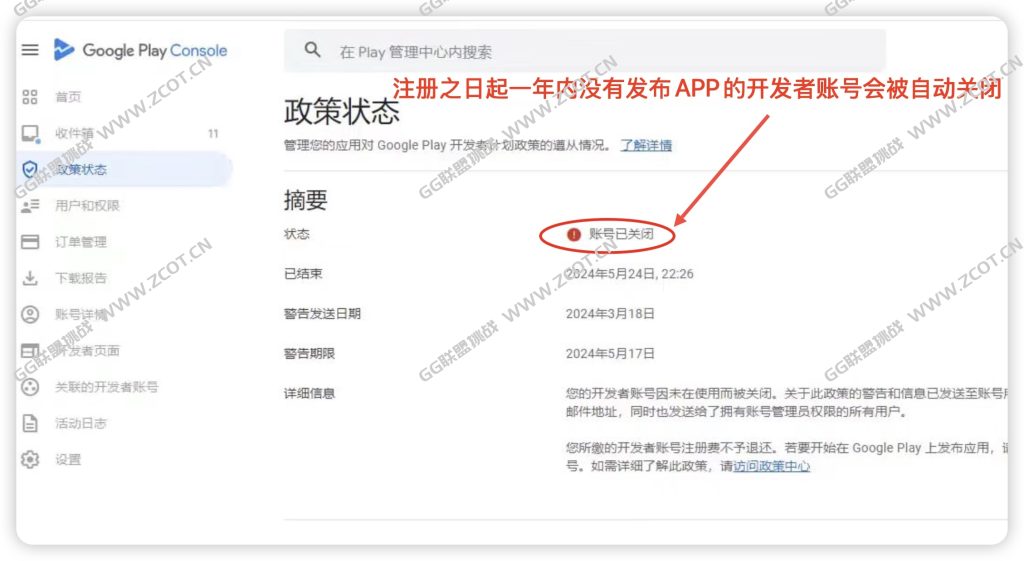This screenshot has height=561, width=1024.
Task: Click the 用户和权限 people icon
Action: point(30,206)
